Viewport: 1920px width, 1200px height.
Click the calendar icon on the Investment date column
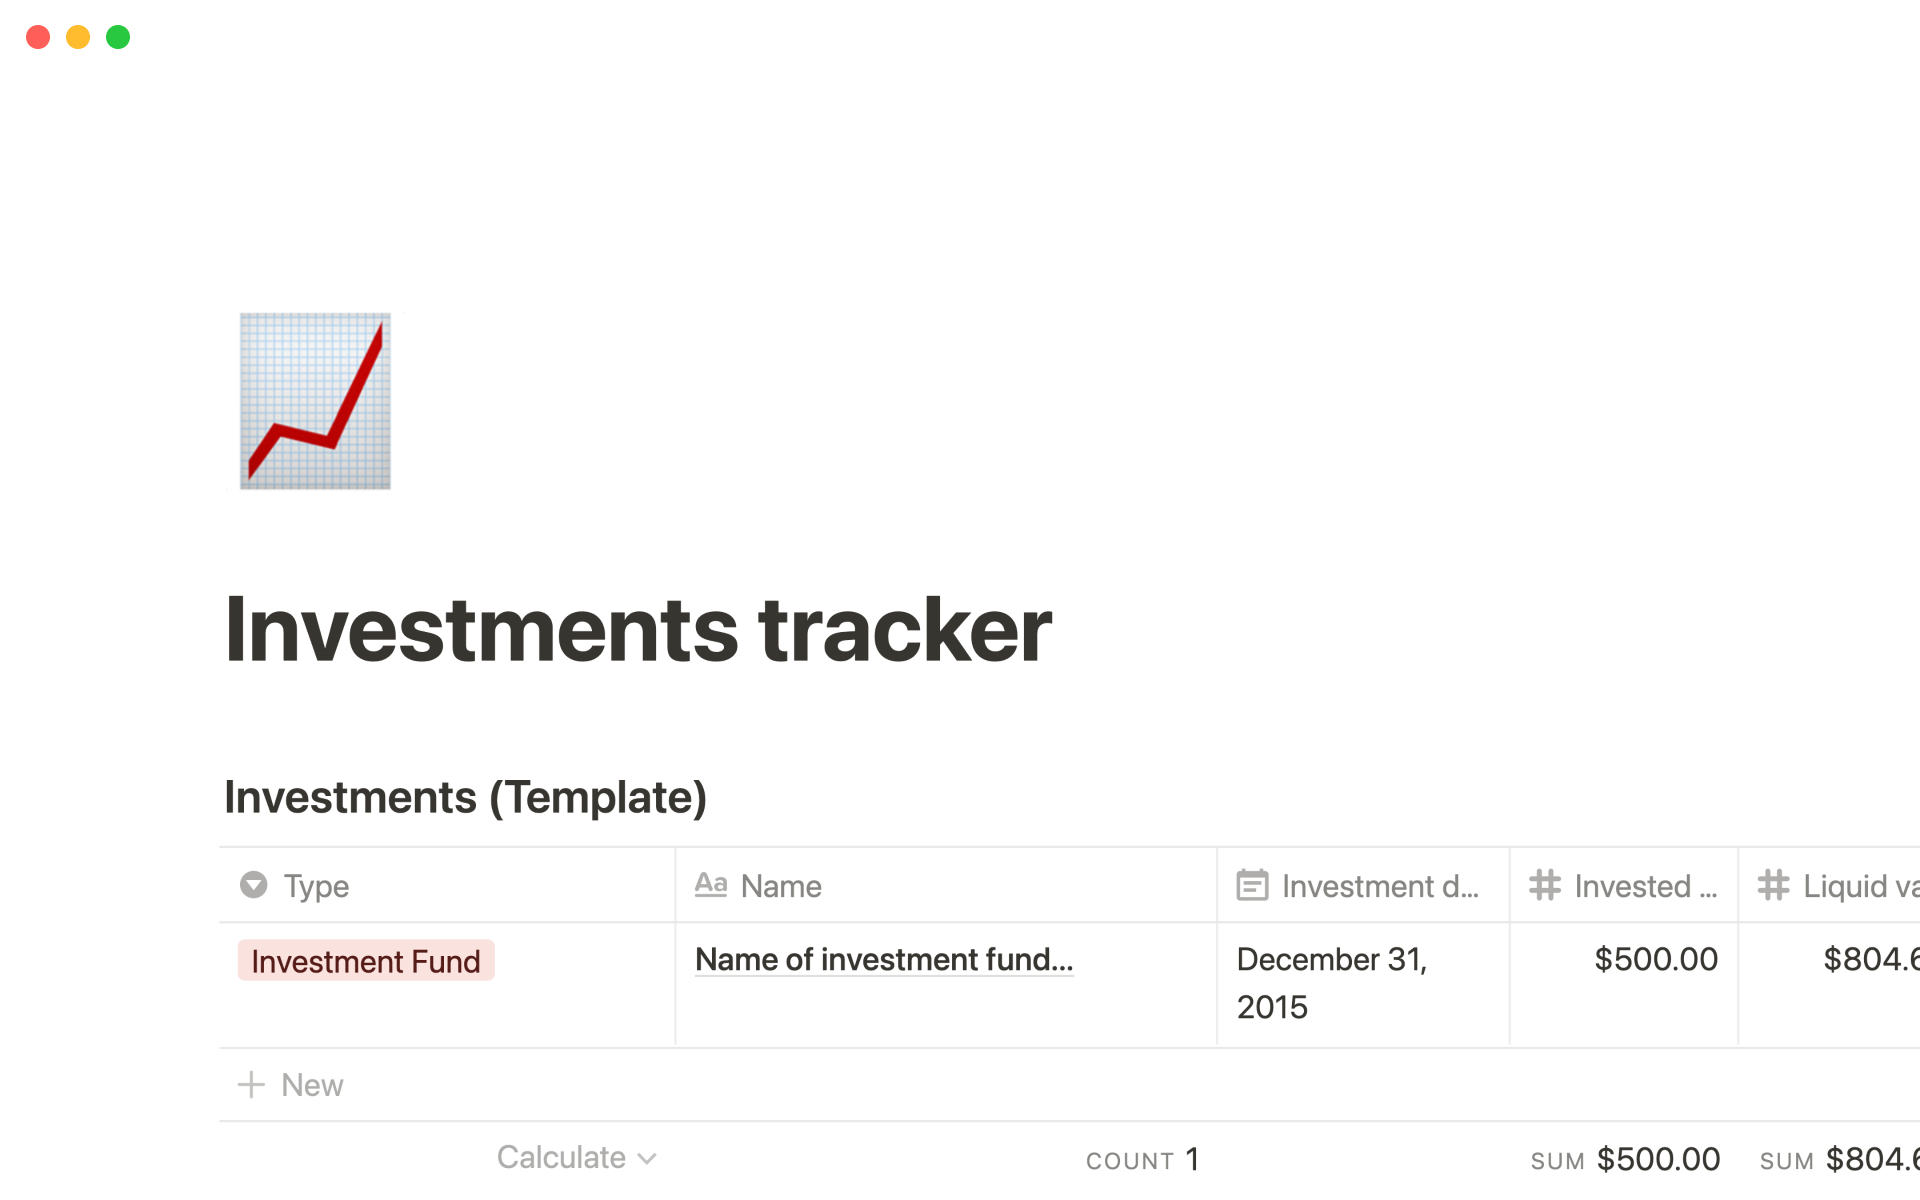(x=1253, y=885)
